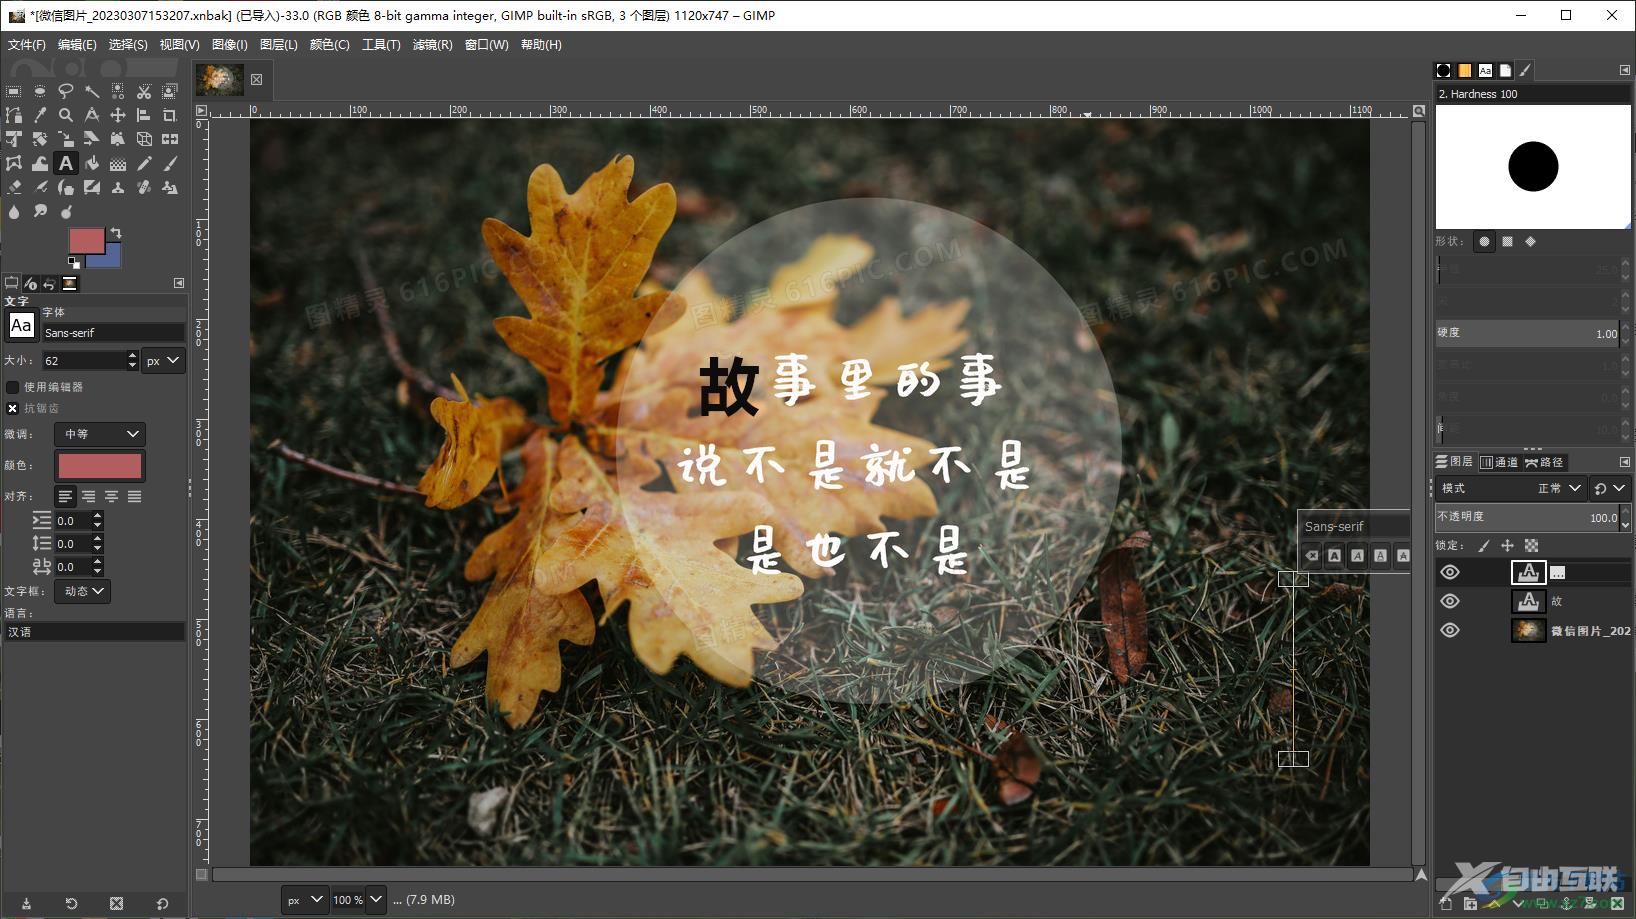Select the Eraser tool
The width and height of the screenshot is (1636, 919).
pyautogui.click(x=14, y=187)
